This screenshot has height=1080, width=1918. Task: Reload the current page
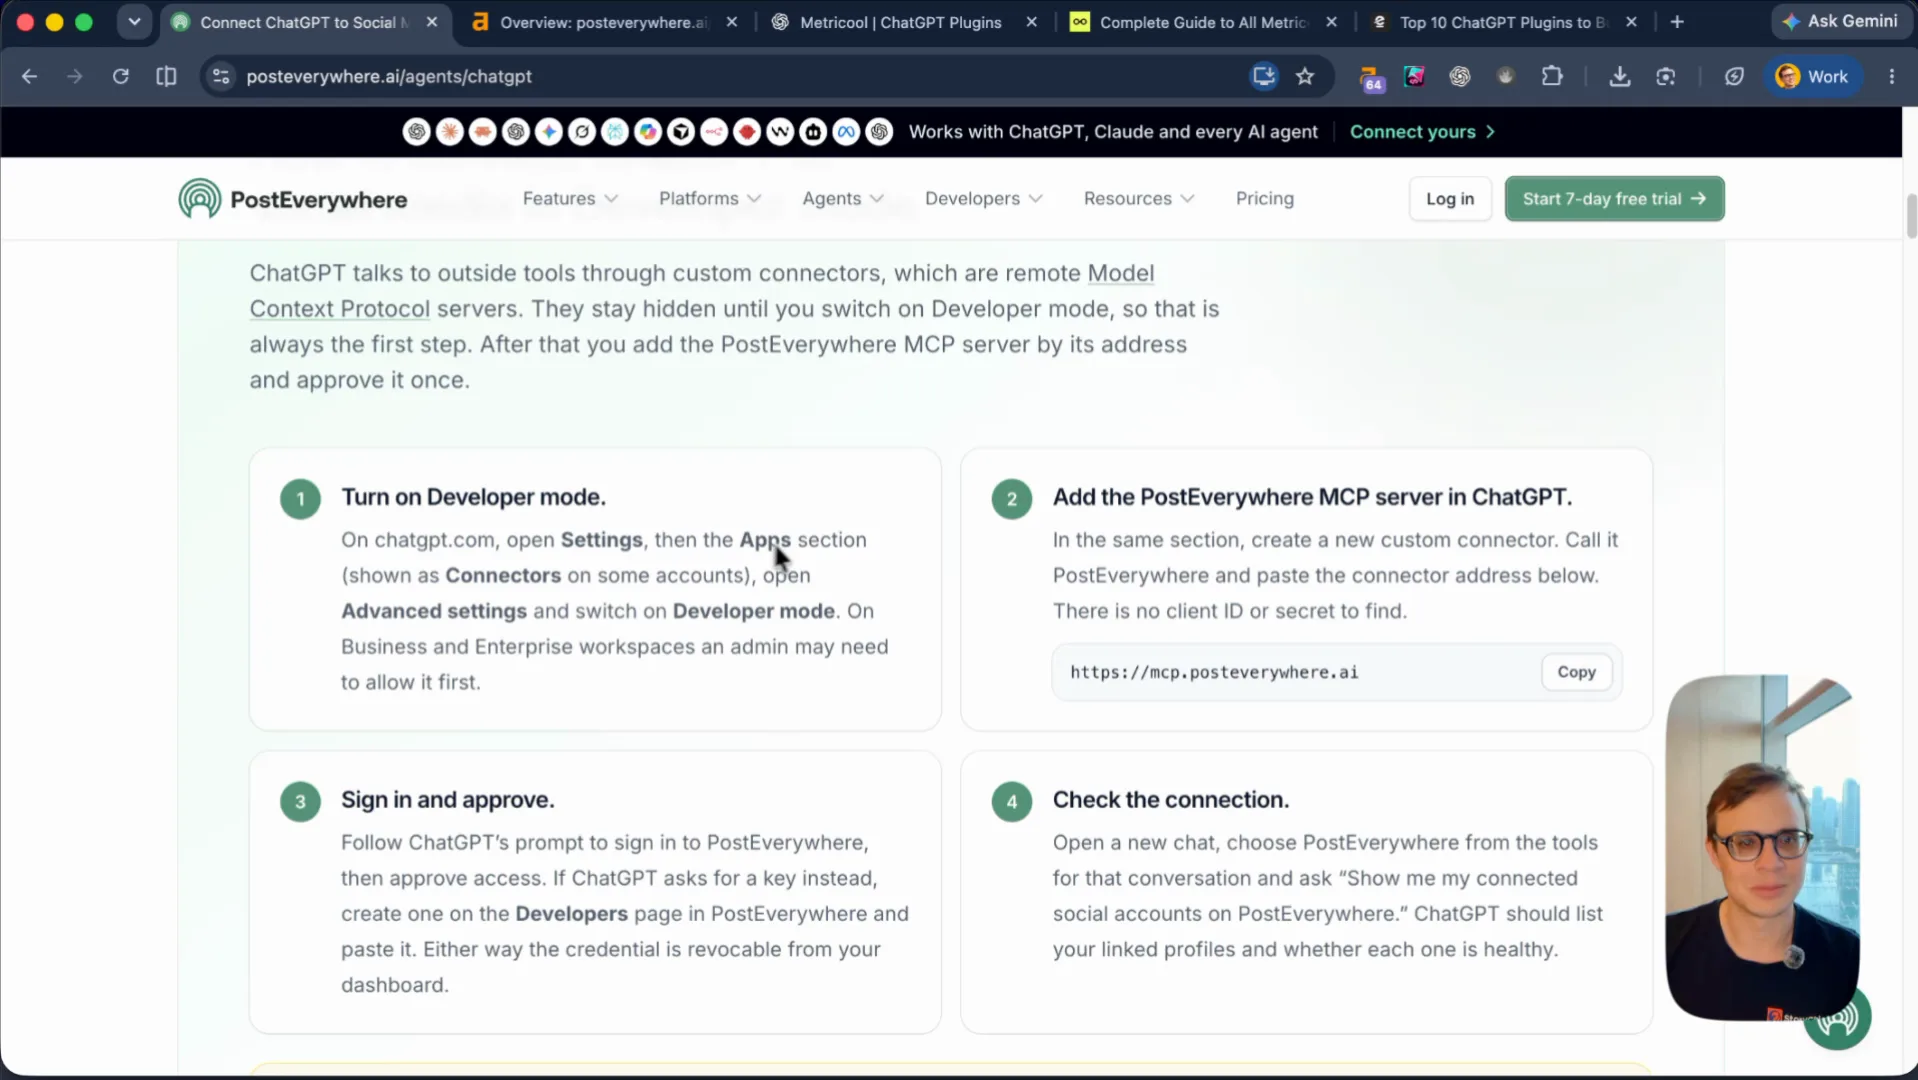pyautogui.click(x=121, y=76)
